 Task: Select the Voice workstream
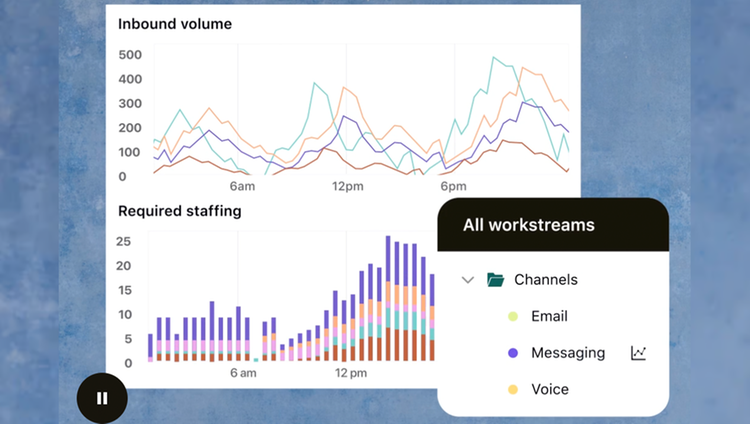coord(550,390)
